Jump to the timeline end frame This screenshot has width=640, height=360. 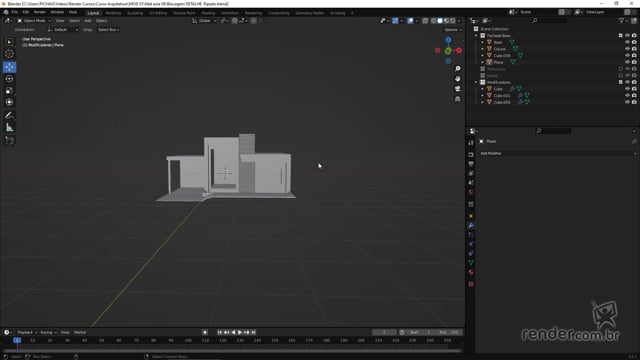253,332
